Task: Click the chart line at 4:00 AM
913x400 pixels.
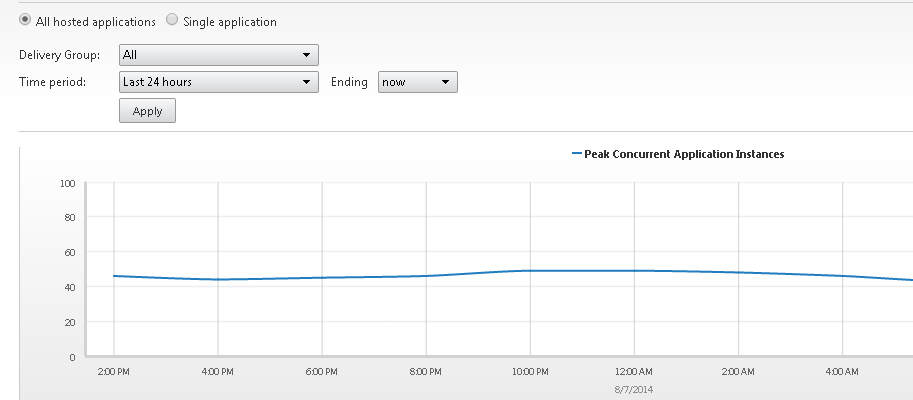Action: pos(842,276)
